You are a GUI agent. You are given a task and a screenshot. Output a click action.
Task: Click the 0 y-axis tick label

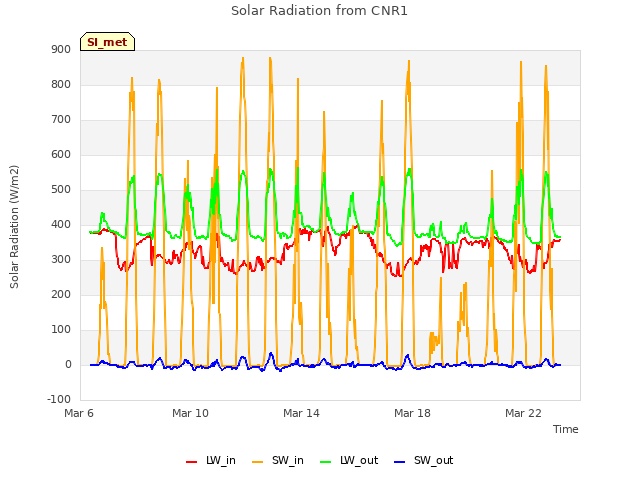(68, 365)
